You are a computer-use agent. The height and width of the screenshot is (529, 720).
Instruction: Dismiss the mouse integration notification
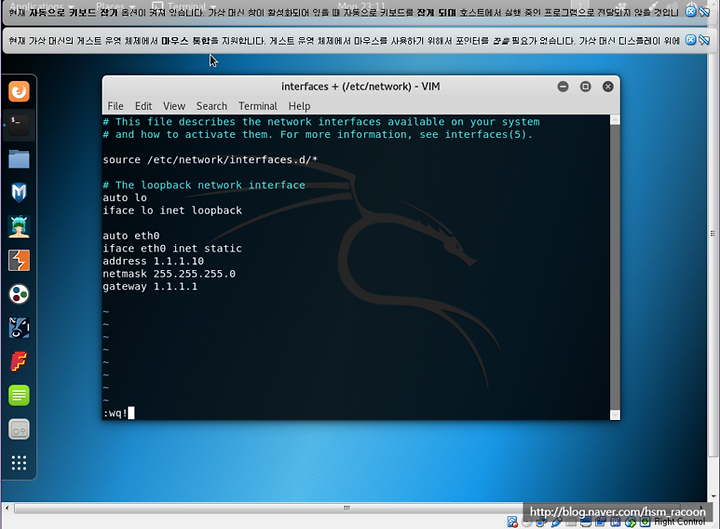[x=690, y=40]
